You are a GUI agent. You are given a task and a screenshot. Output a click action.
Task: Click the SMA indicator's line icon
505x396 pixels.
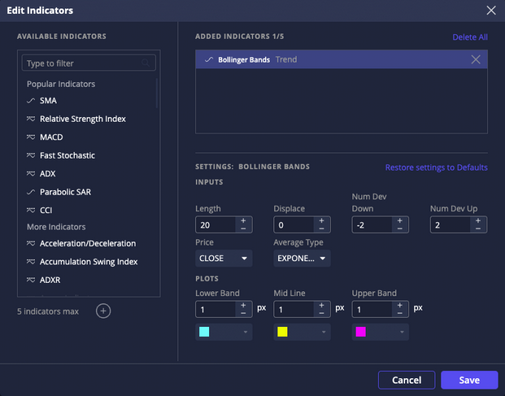[31, 101]
